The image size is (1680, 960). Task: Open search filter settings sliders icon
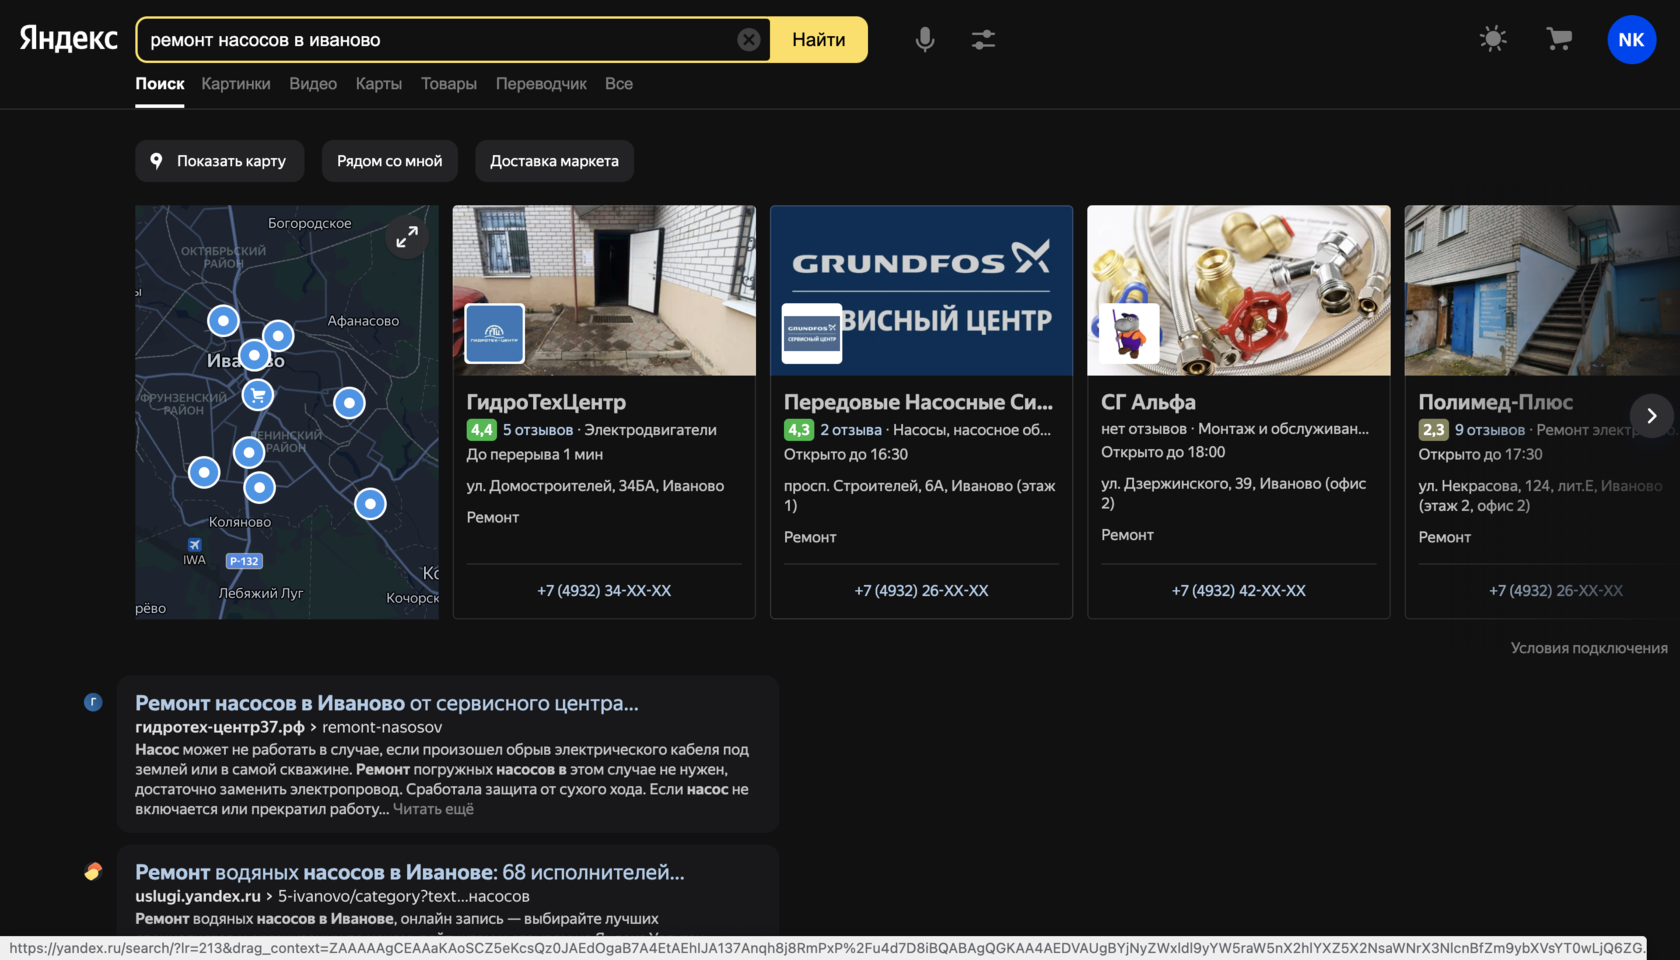click(x=983, y=39)
